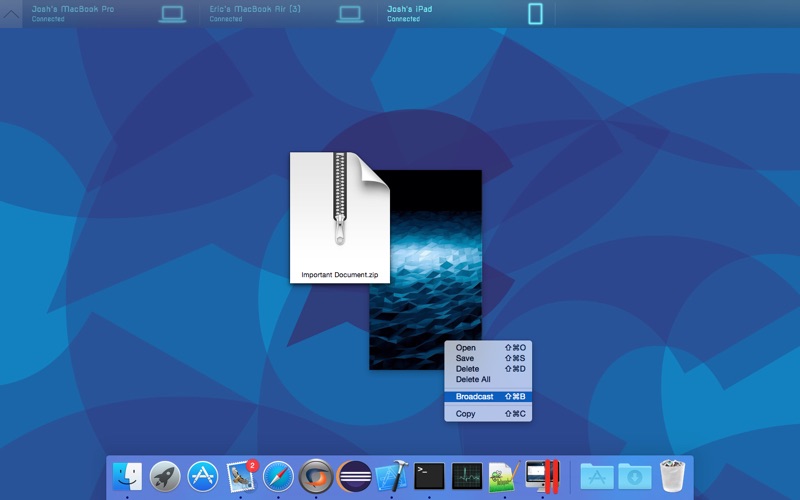The height and width of the screenshot is (500, 800).
Task: Select Delete in the context menu
Action: coord(467,369)
